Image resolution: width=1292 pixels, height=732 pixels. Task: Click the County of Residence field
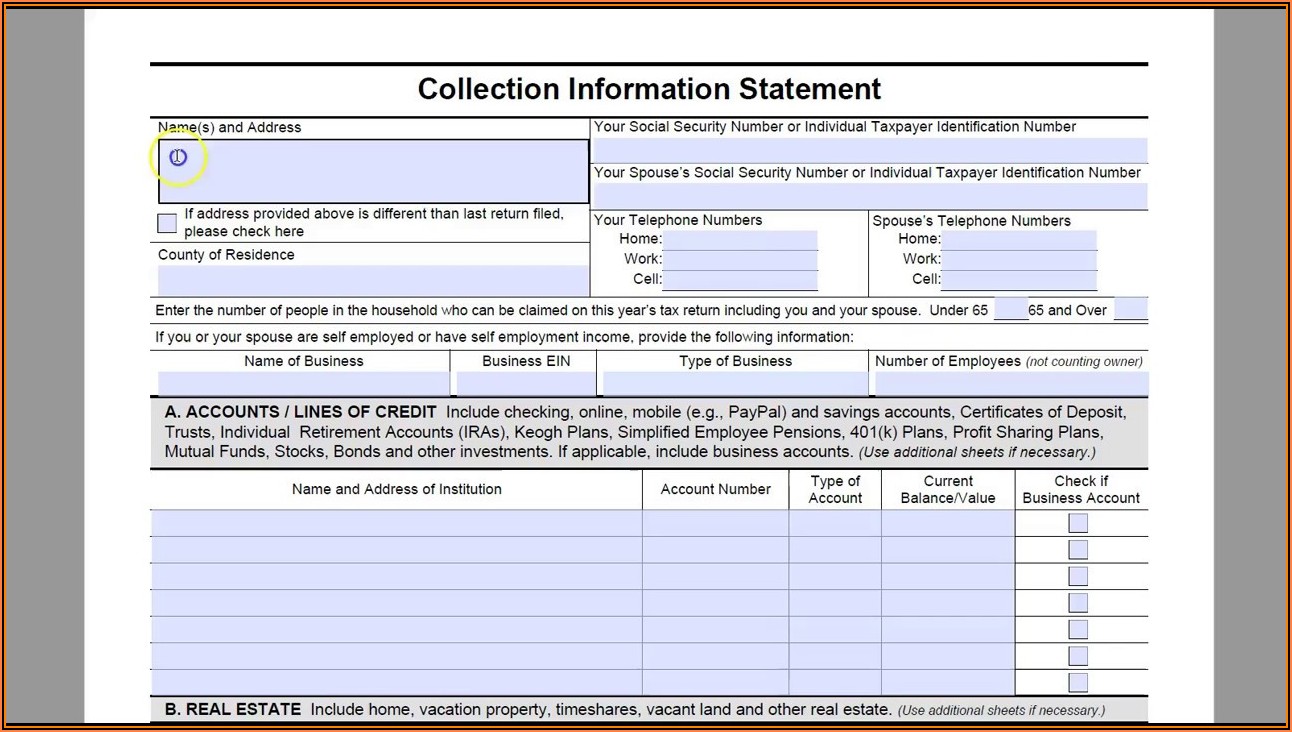click(x=373, y=280)
